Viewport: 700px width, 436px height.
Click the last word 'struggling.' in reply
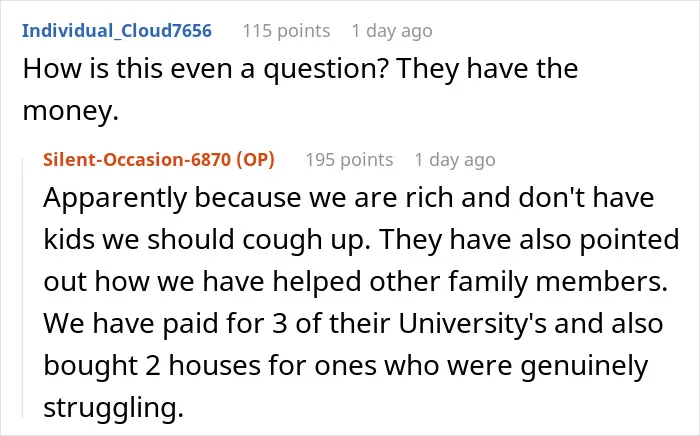113,407
